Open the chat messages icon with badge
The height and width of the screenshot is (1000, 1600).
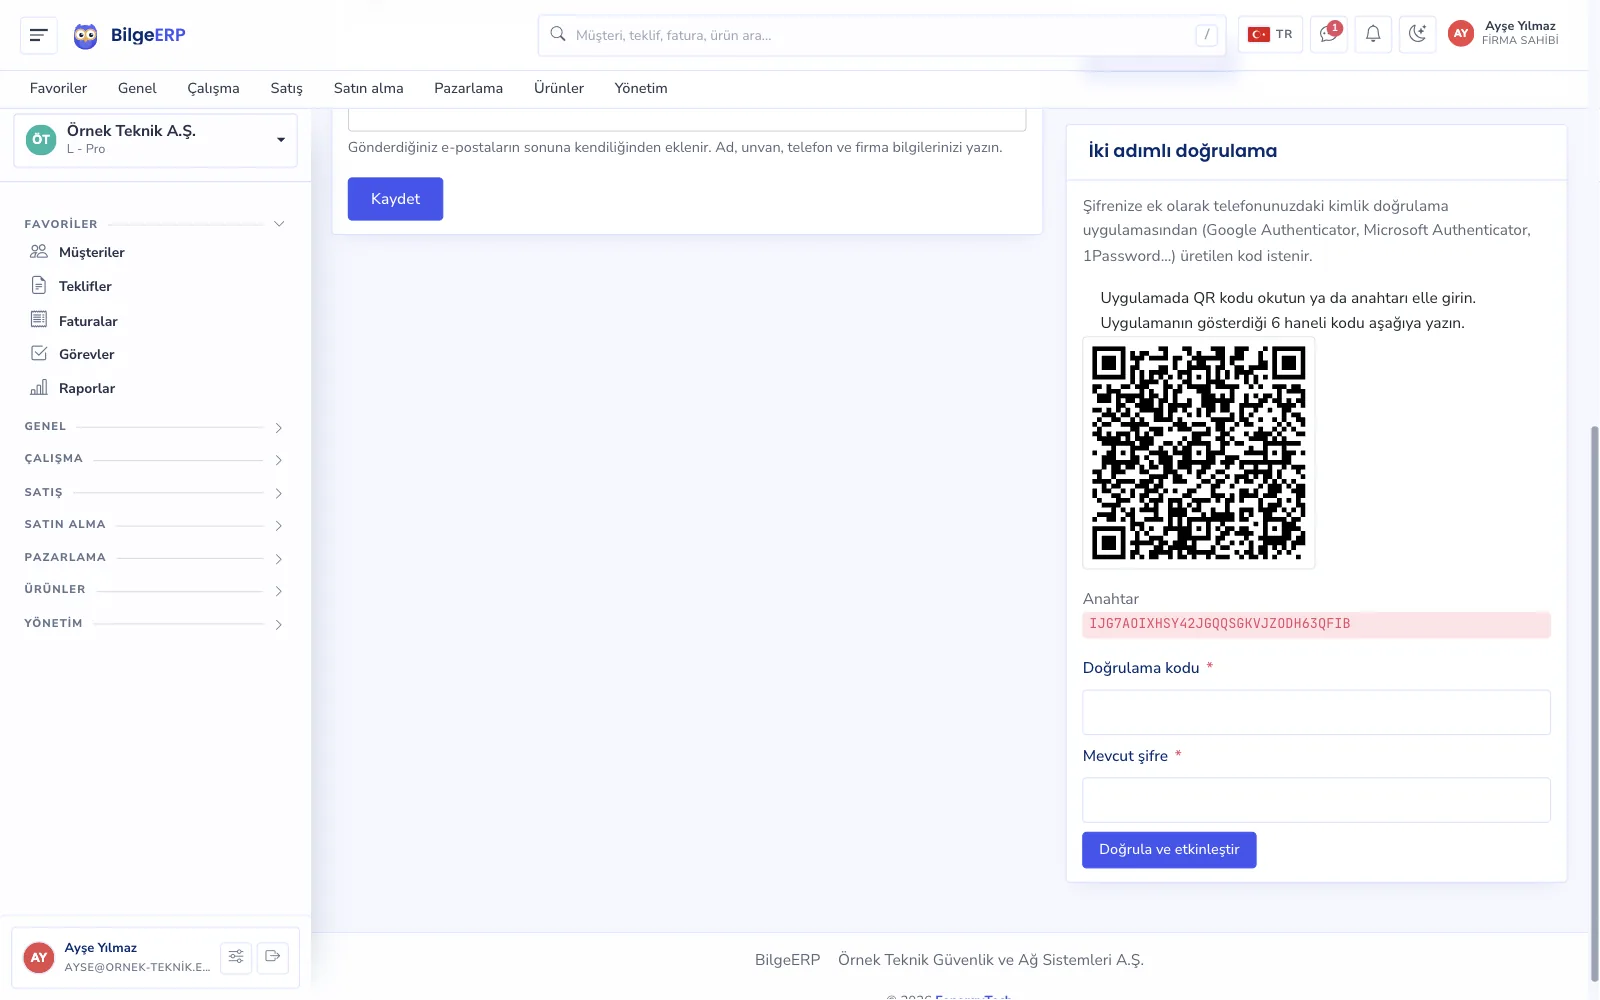(1329, 35)
